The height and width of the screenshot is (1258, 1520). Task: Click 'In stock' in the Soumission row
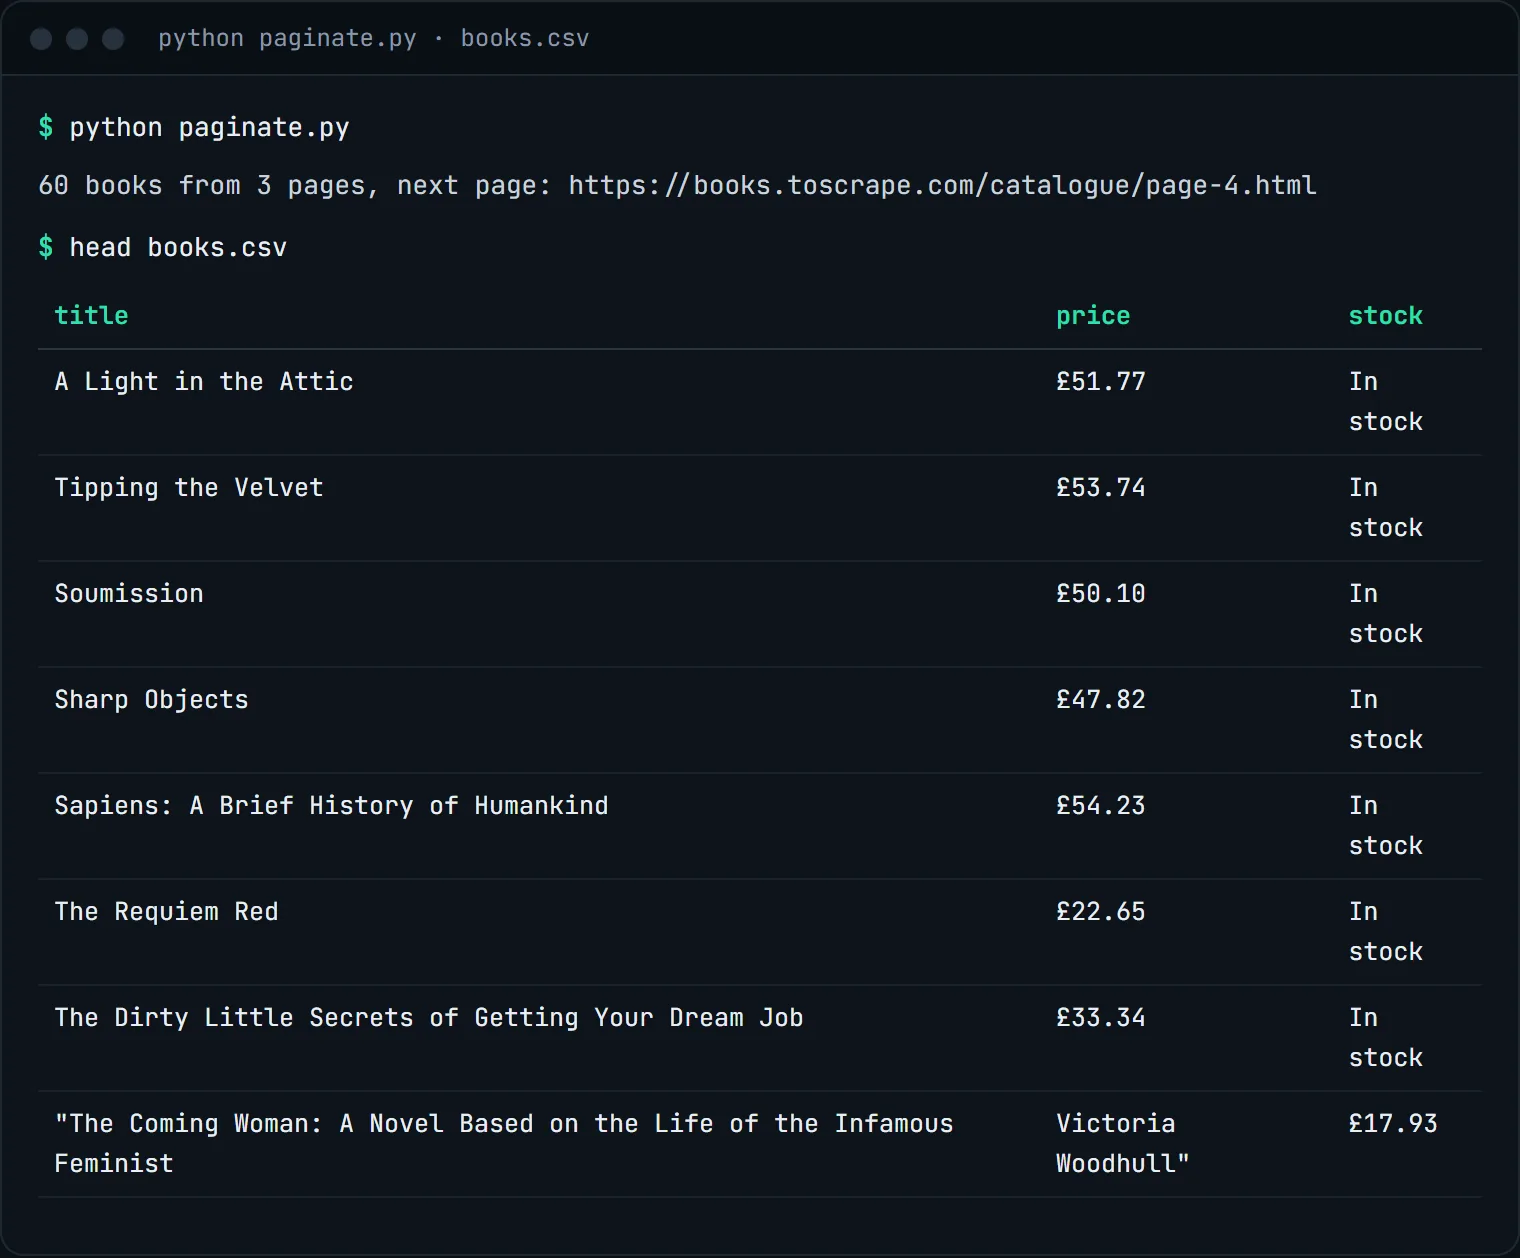1386,614
